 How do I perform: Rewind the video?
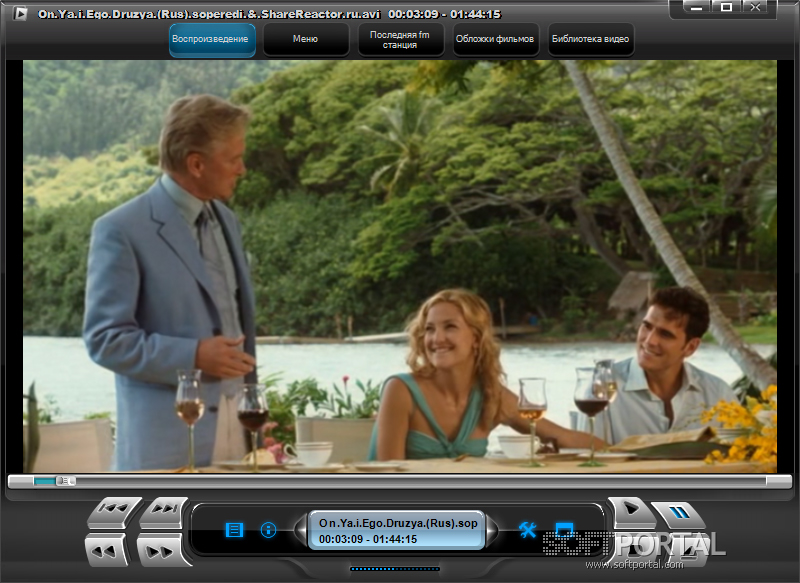[106, 550]
